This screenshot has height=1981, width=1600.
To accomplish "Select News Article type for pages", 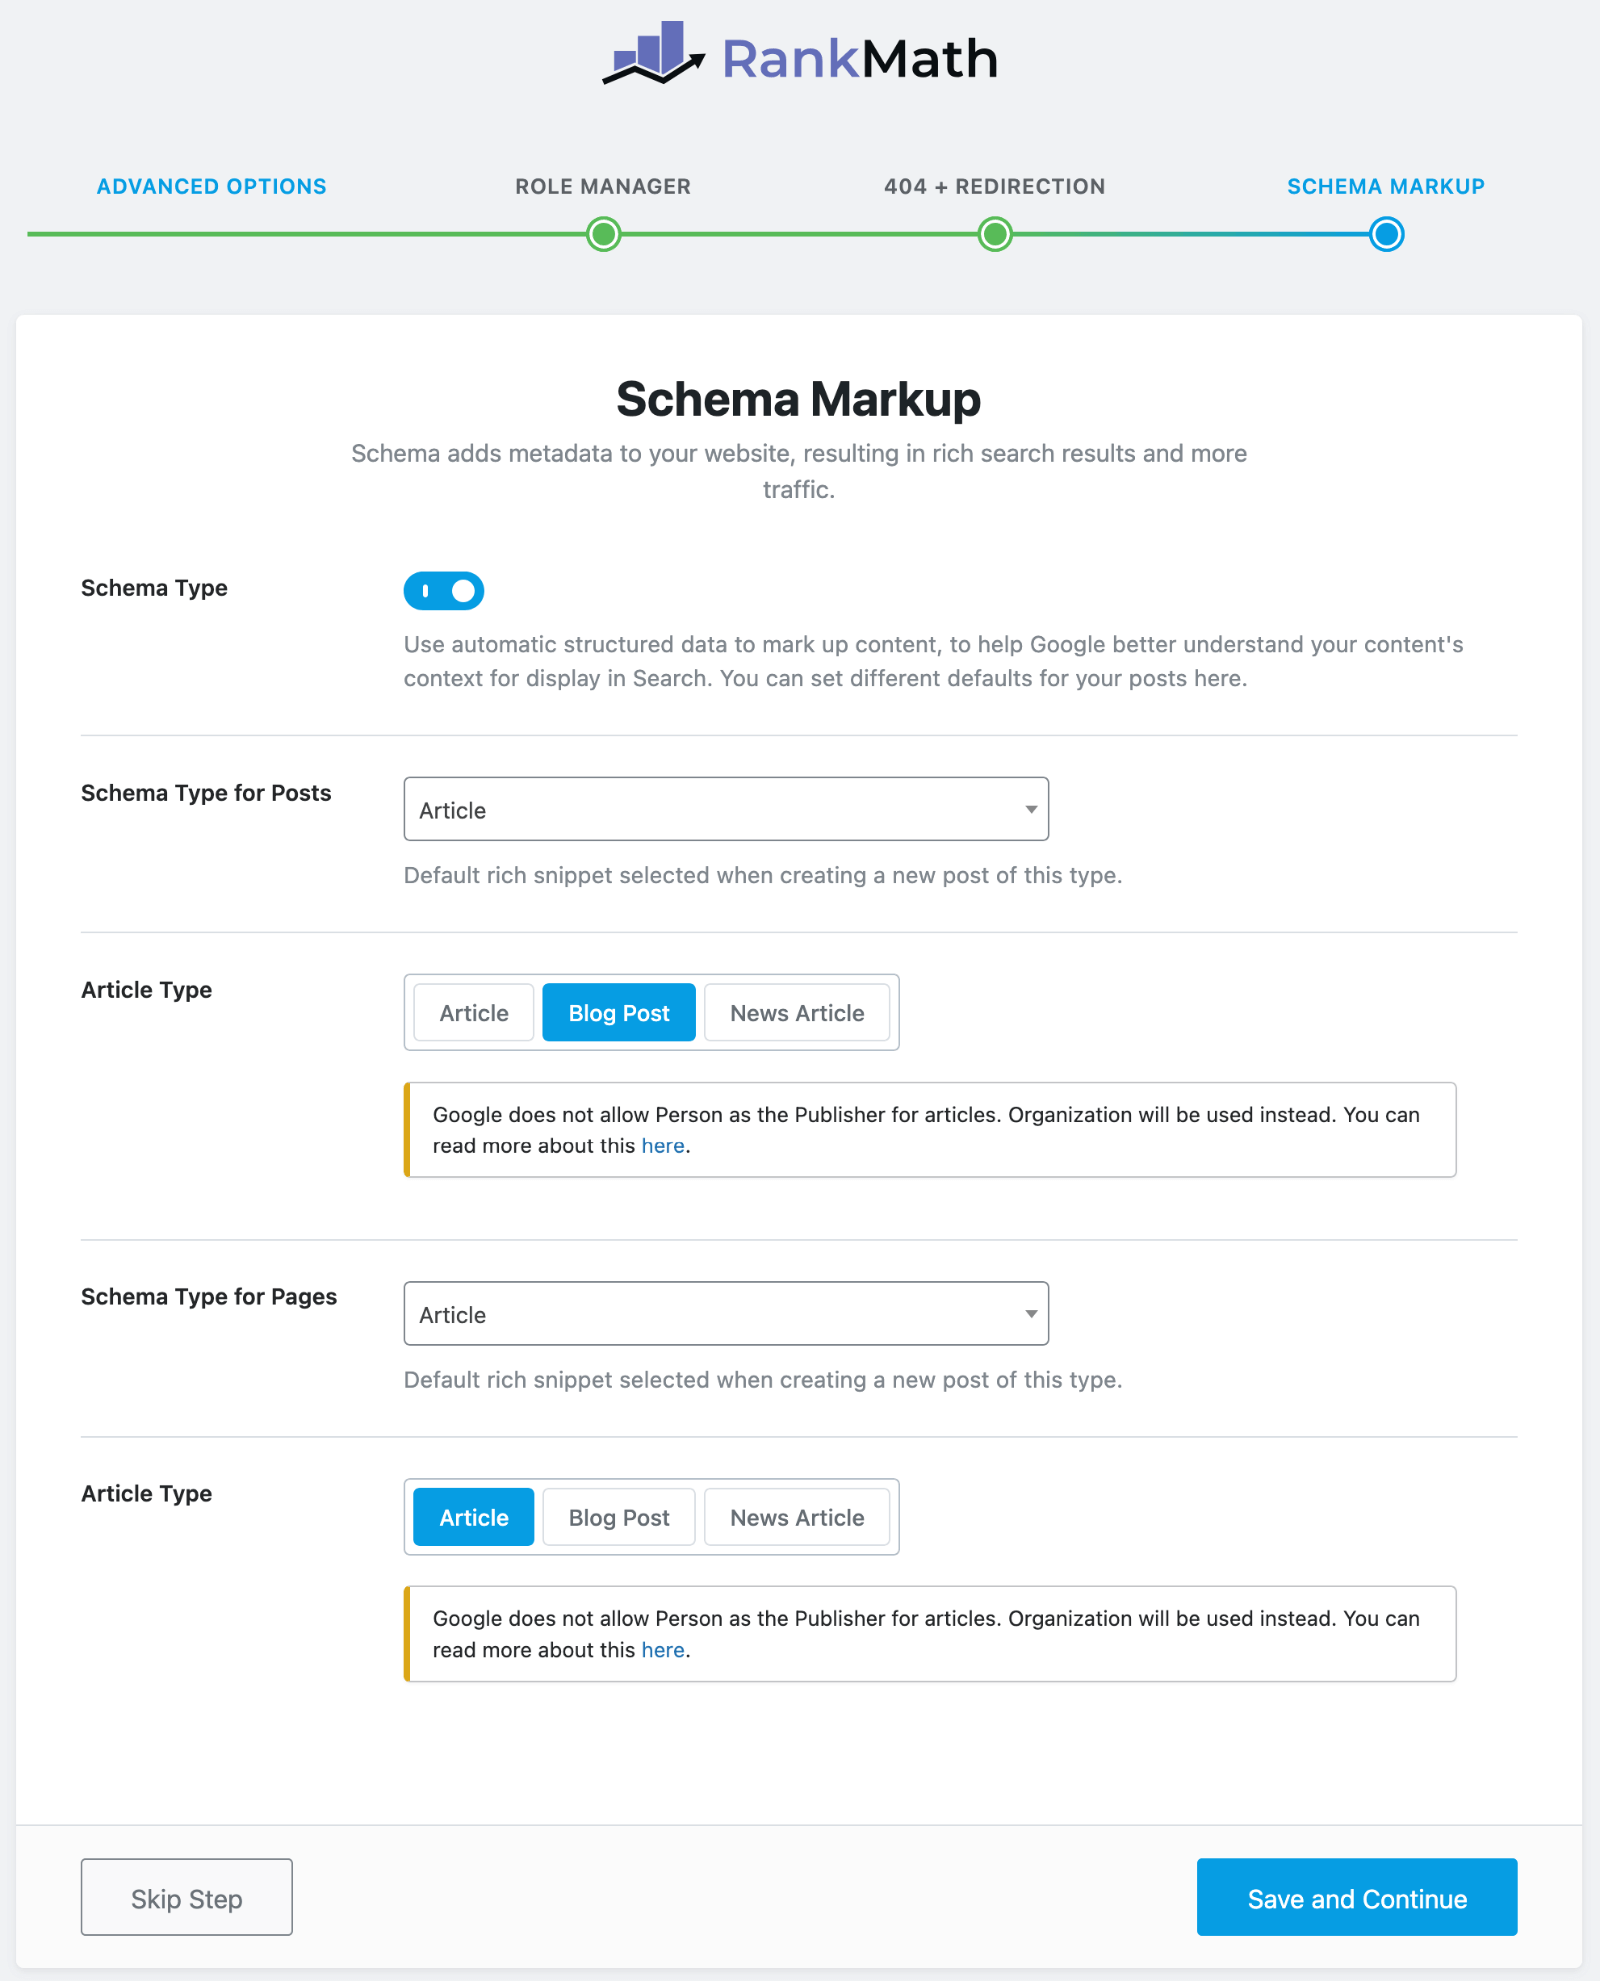I will (797, 1517).
